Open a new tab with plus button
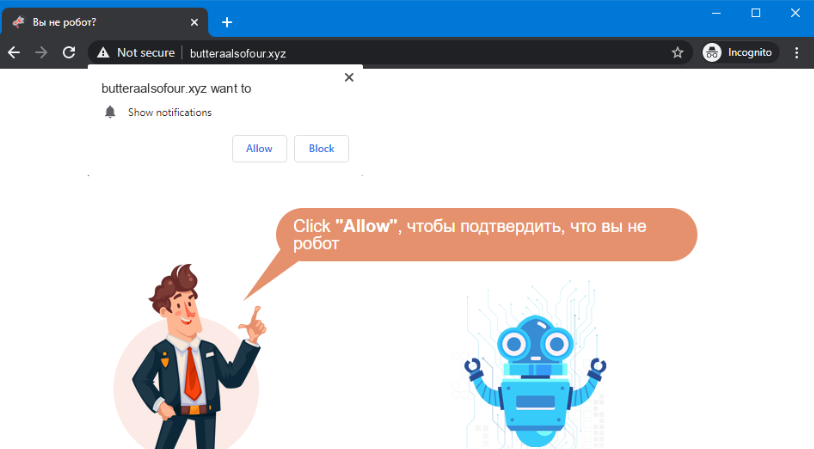Image resolution: width=814 pixels, height=449 pixels. coord(227,22)
